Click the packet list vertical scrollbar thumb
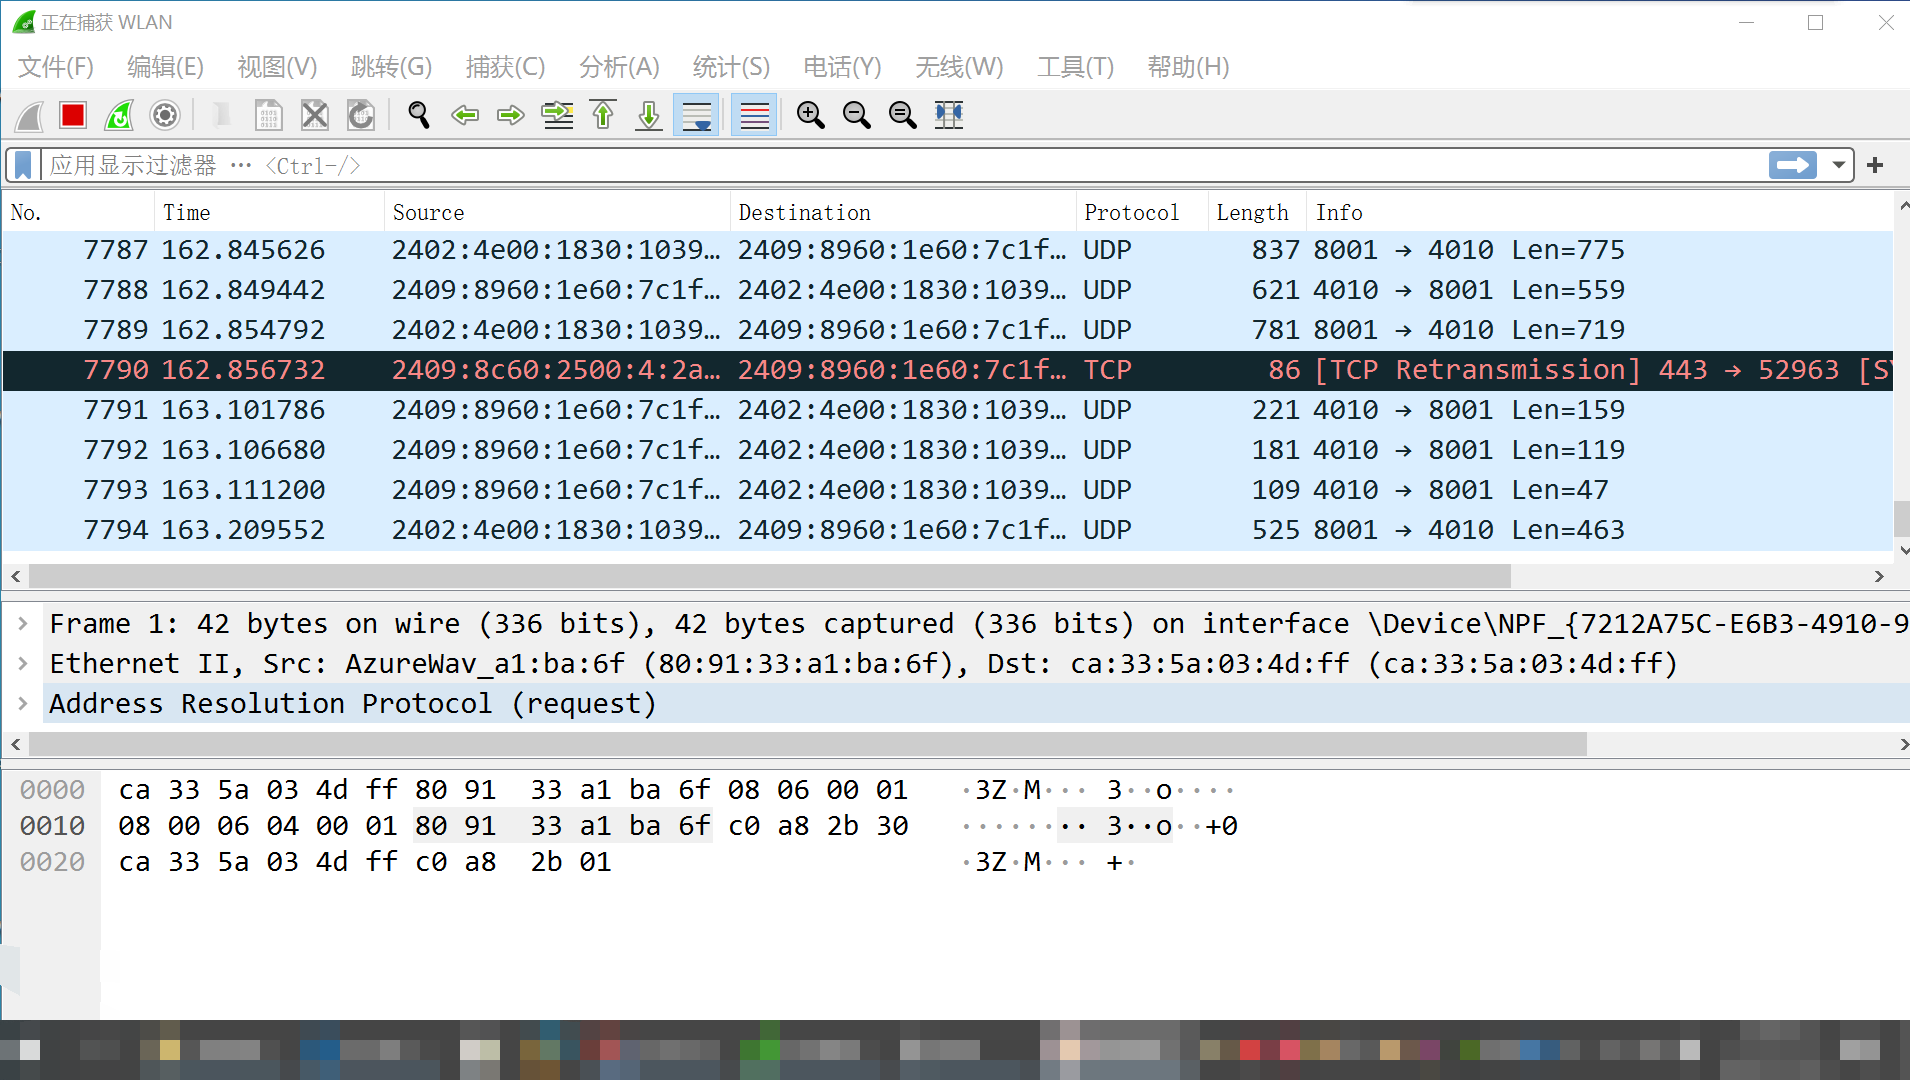1910x1080 pixels. pyautogui.click(x=1901, y=518)
